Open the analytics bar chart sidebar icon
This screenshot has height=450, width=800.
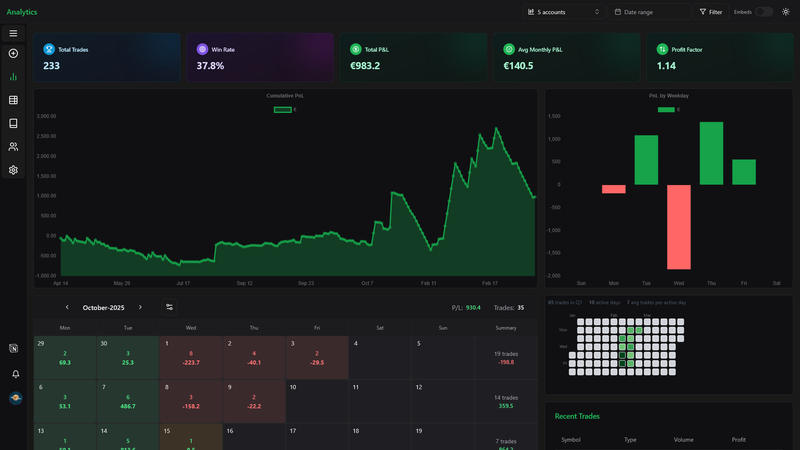click(13, 77)
